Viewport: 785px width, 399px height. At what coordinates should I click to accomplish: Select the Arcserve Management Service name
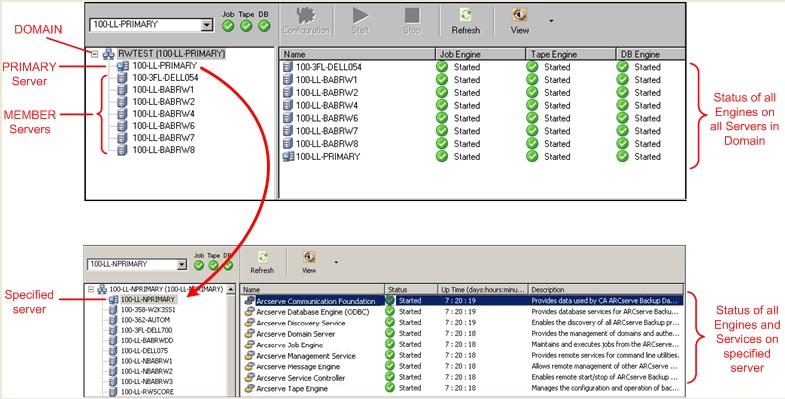click(305, 356)
